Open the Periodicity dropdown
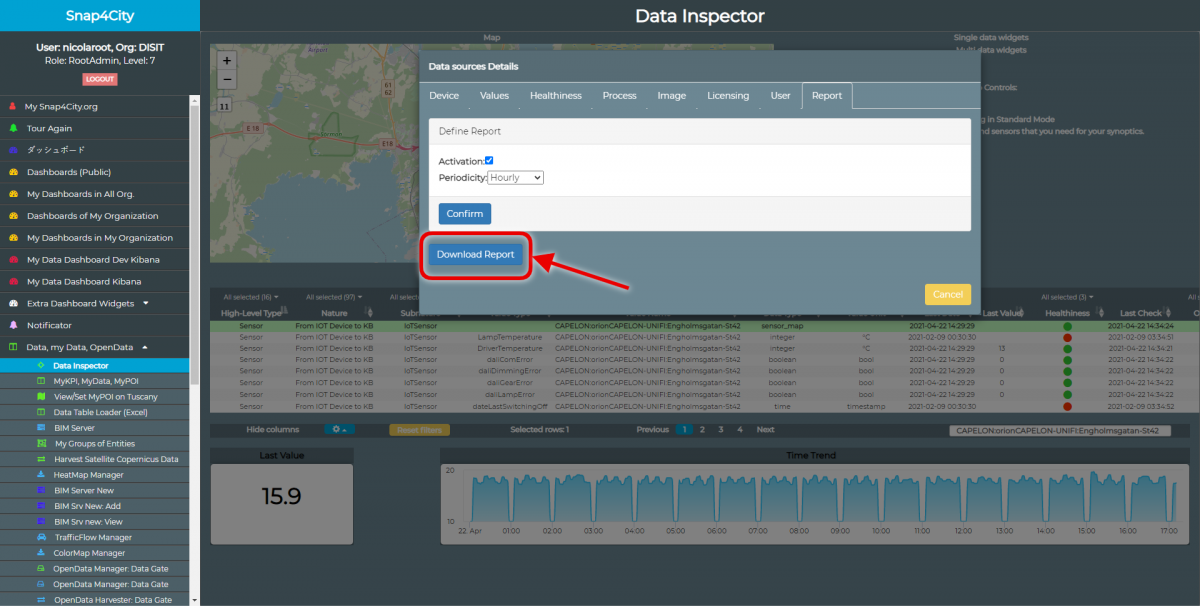The image size is (1200, 609). click(516, 177)
